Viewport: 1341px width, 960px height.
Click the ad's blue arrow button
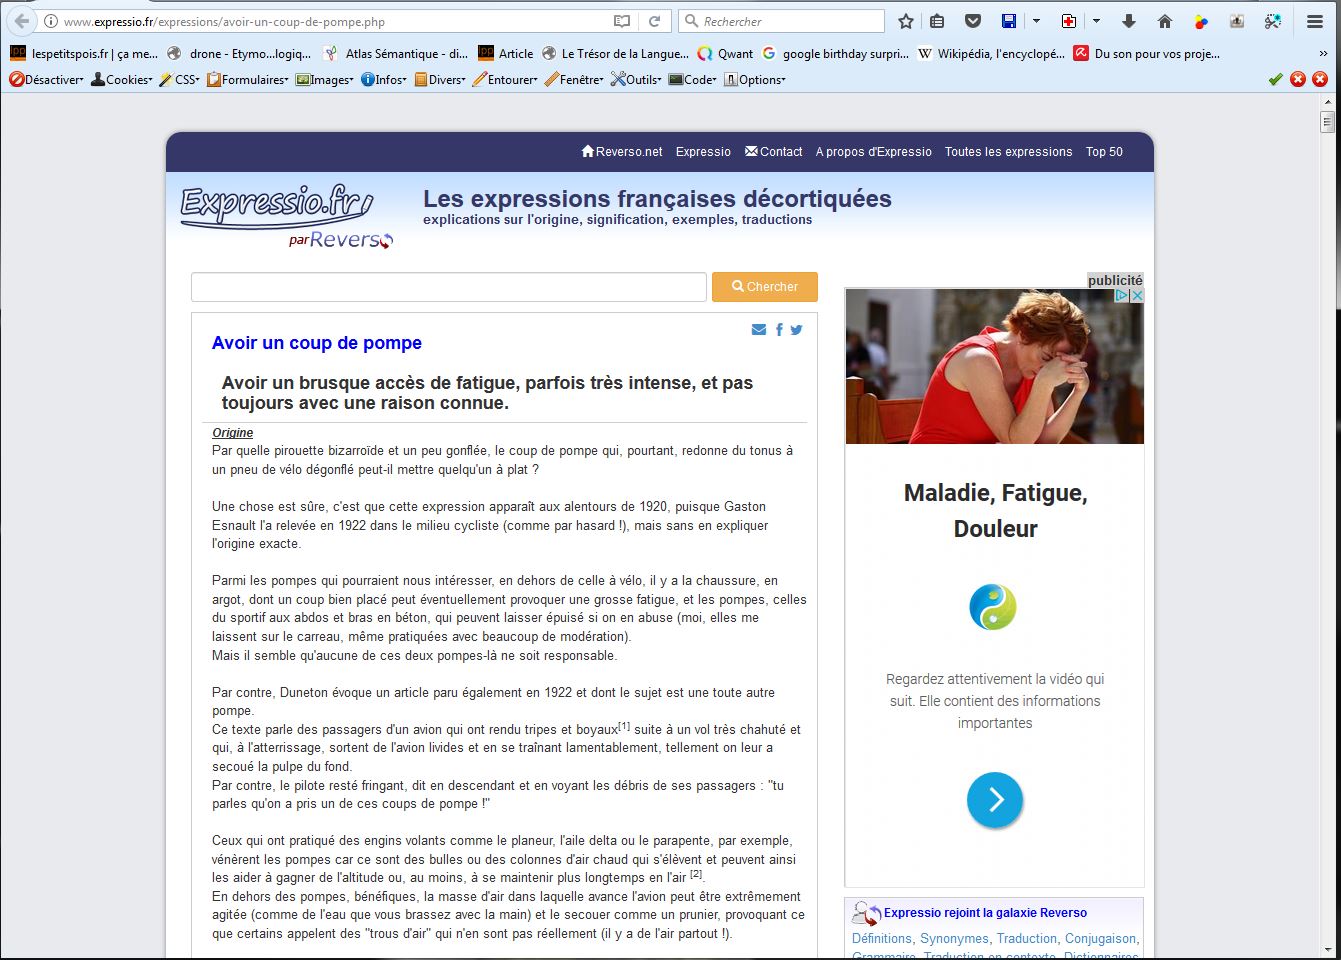(x=995, y=800)
